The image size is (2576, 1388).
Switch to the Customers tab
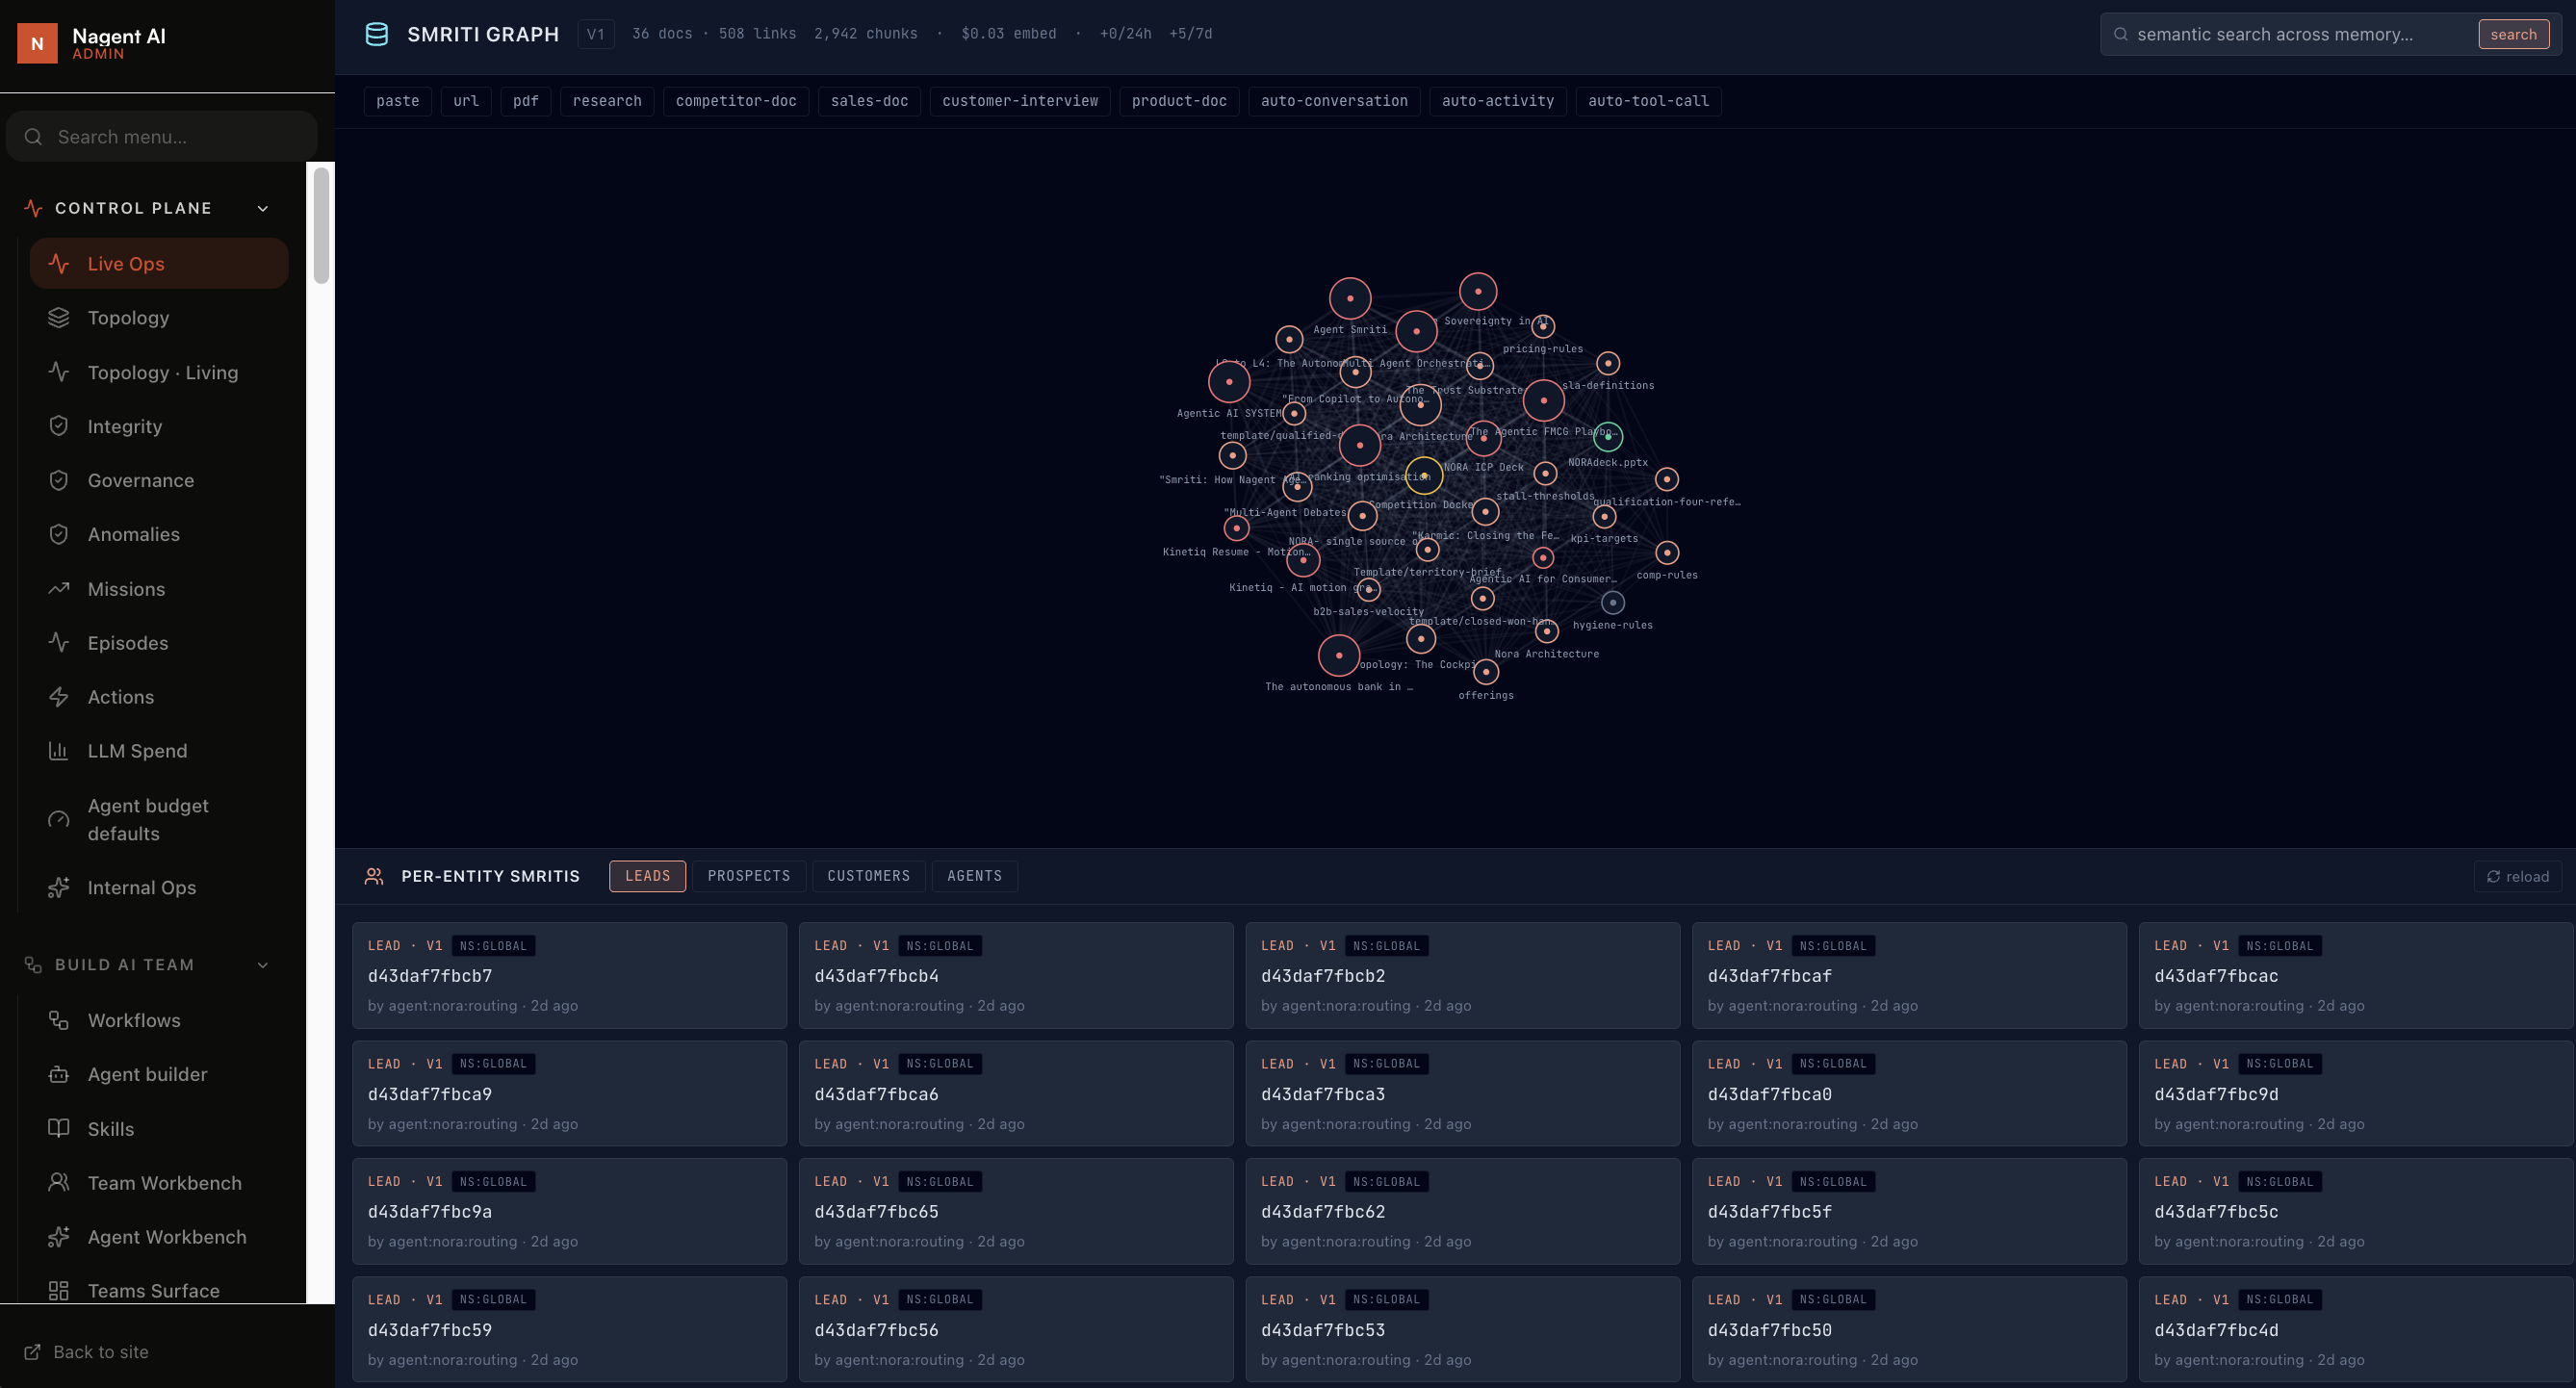pos(869,876)
